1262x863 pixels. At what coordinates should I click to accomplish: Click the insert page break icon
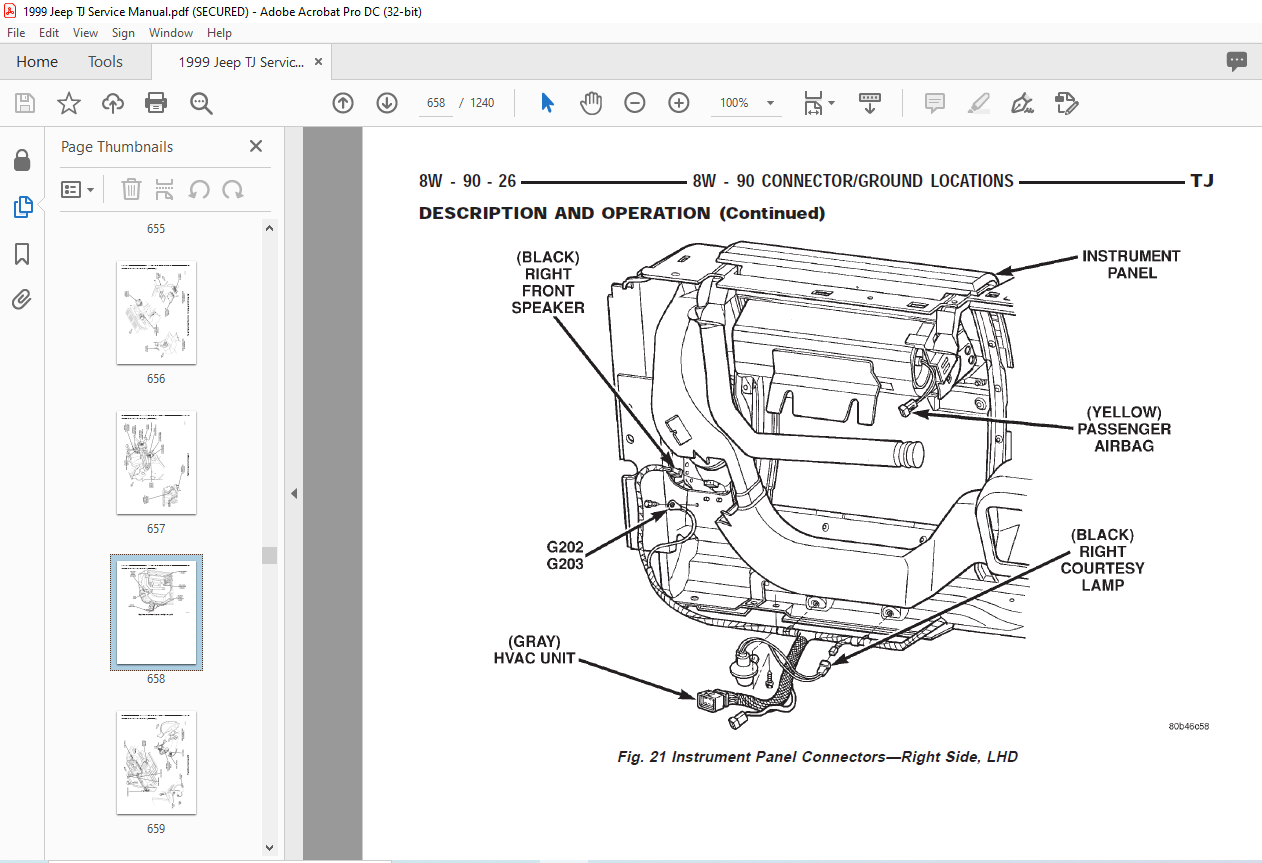(x=165, y=189)
